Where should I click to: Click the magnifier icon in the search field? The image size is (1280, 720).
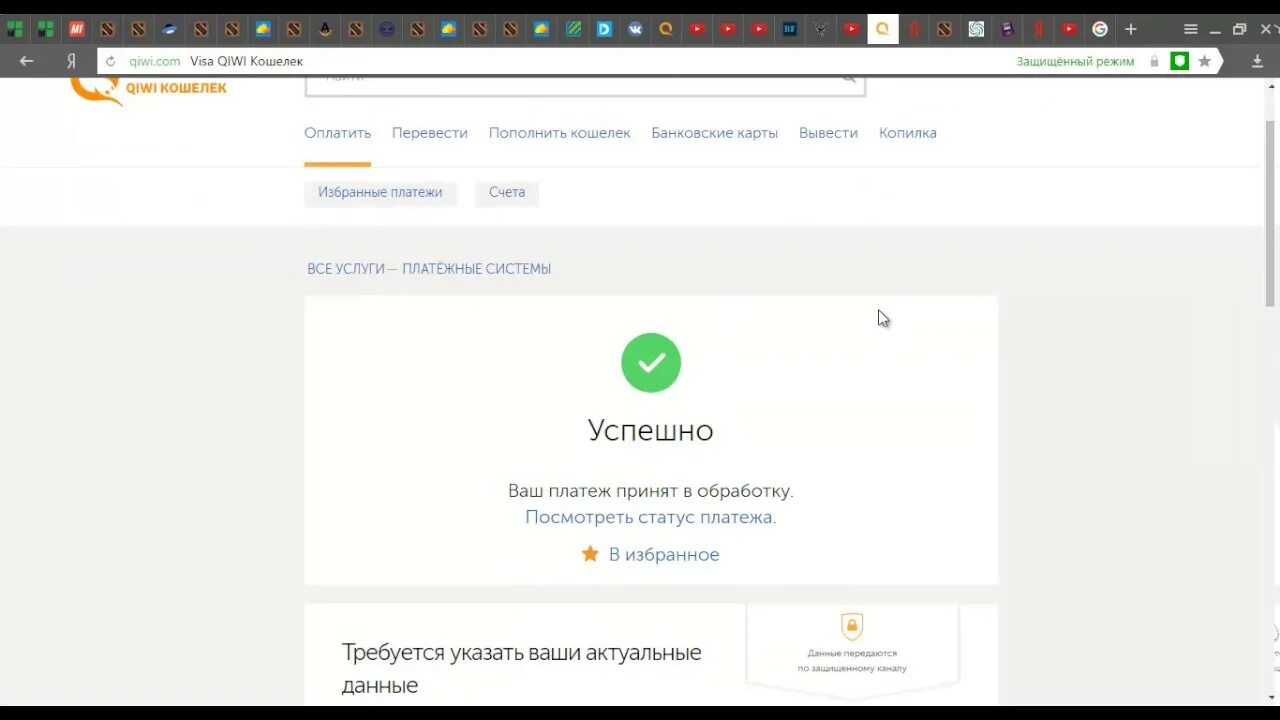click(x=849, y=80)
